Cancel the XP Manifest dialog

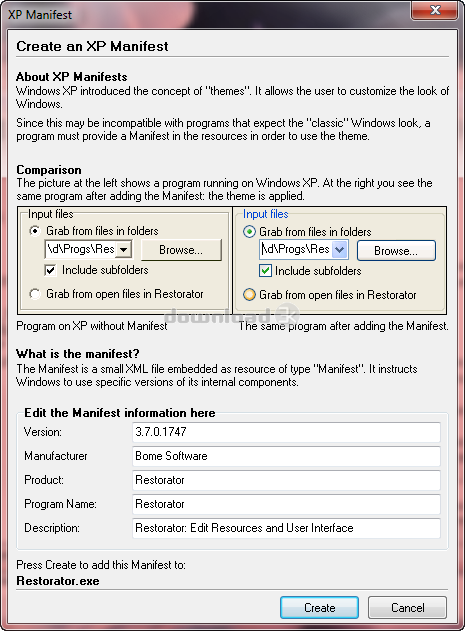[x=407, y=608]
